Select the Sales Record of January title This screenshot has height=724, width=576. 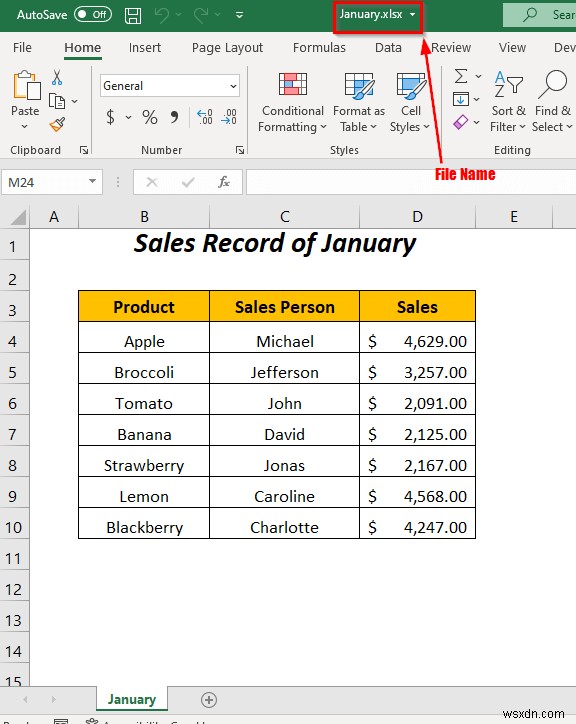click(x=275, y=243)
